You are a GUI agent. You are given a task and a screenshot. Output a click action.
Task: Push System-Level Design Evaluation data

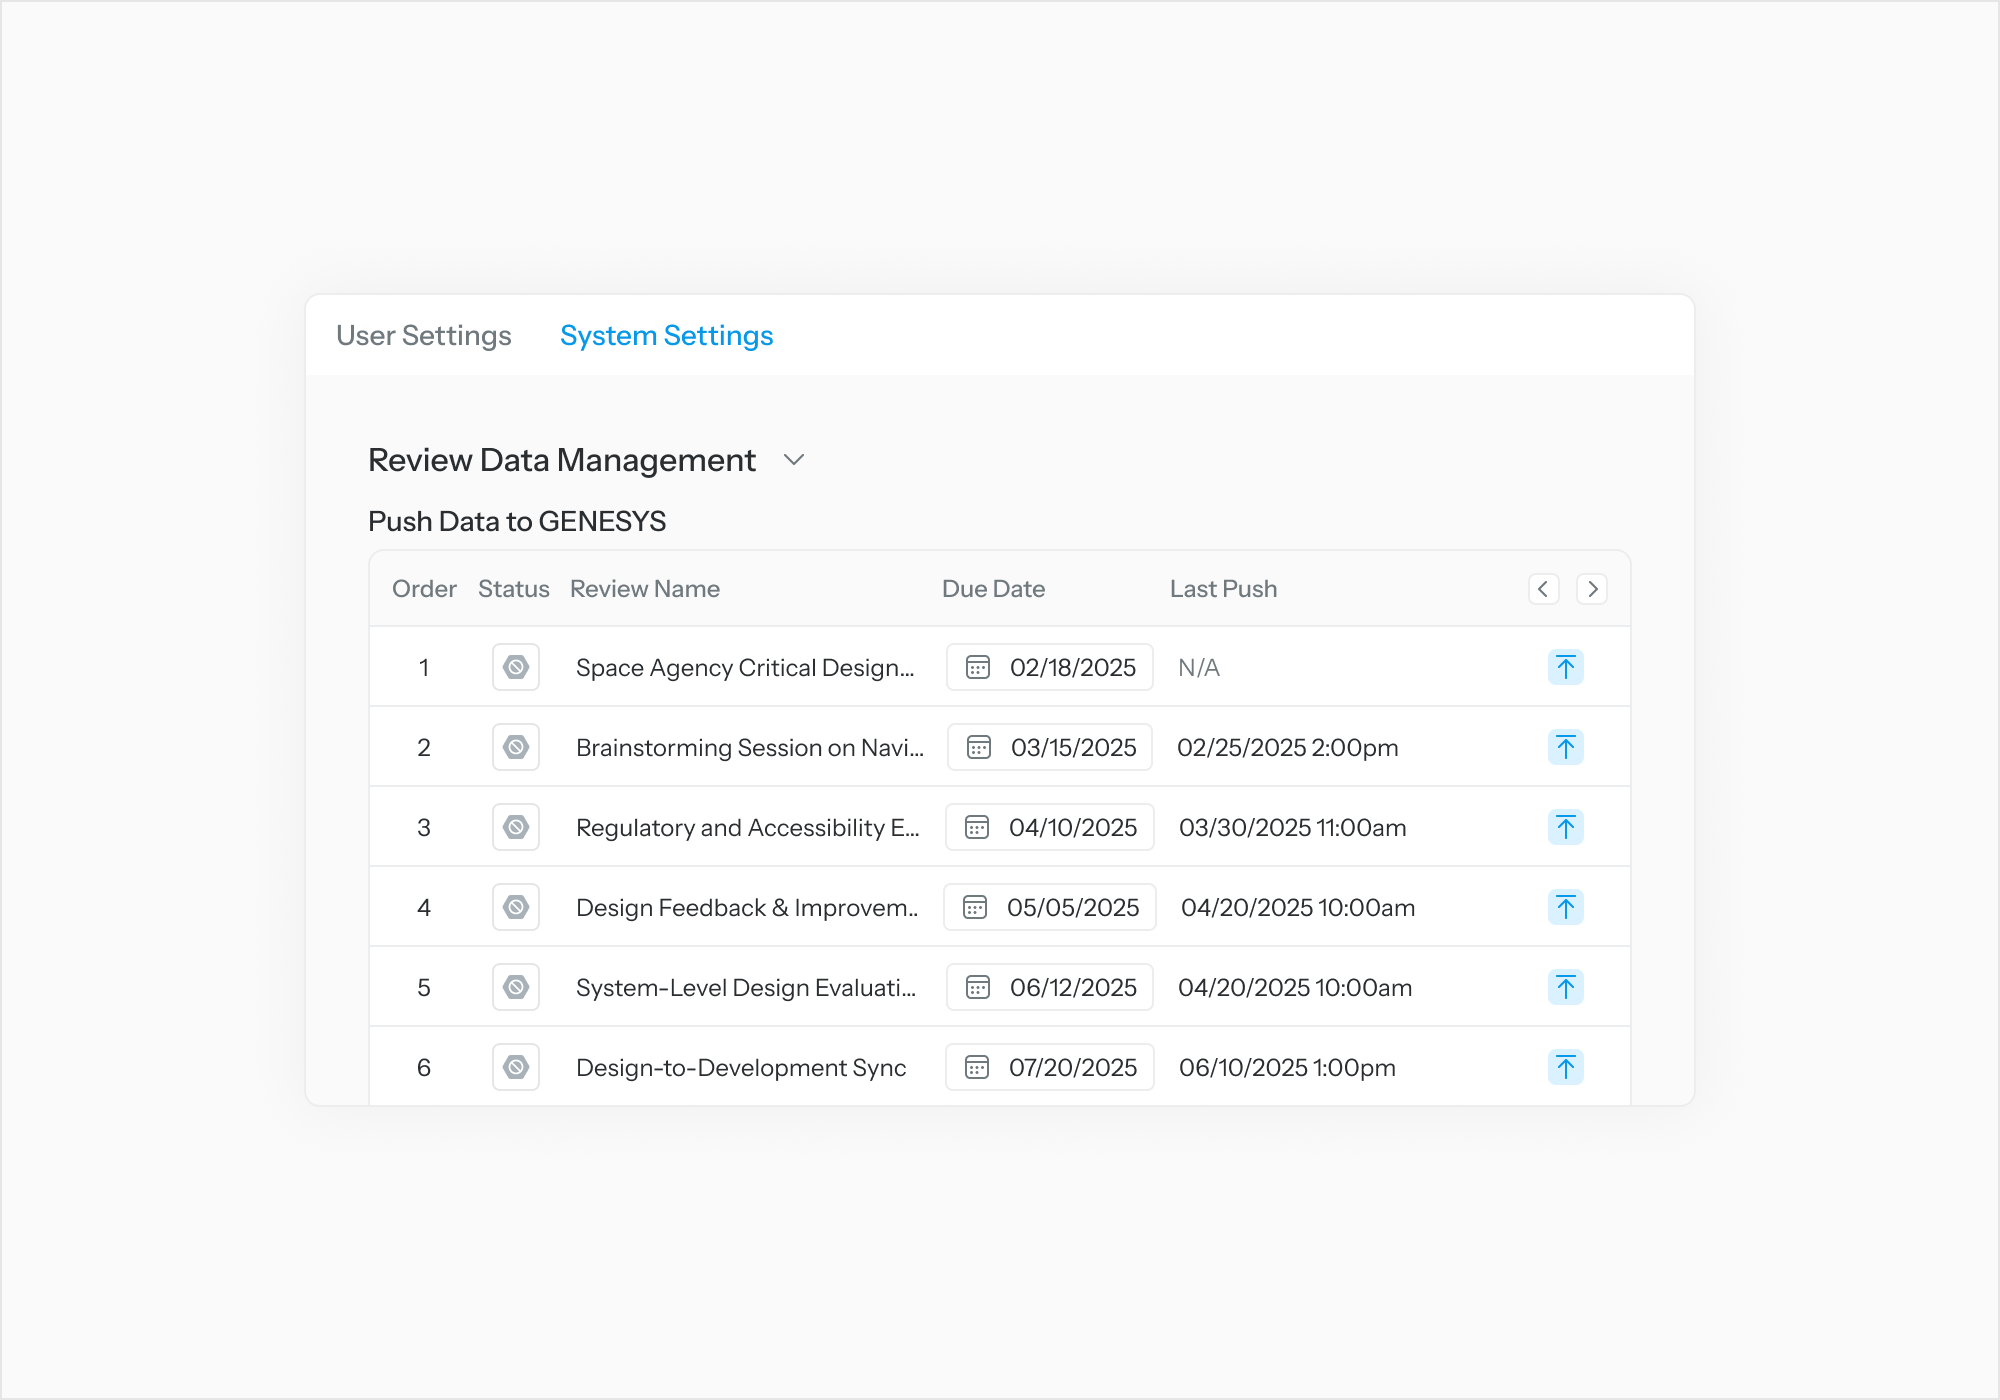(1565, 987)
